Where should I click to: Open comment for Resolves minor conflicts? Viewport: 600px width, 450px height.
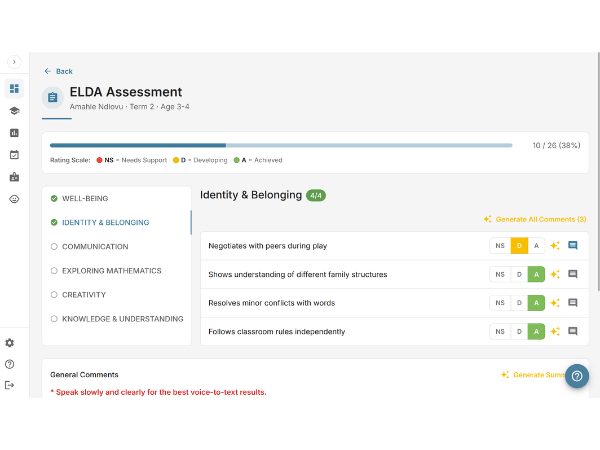click(x=573, y=303)
